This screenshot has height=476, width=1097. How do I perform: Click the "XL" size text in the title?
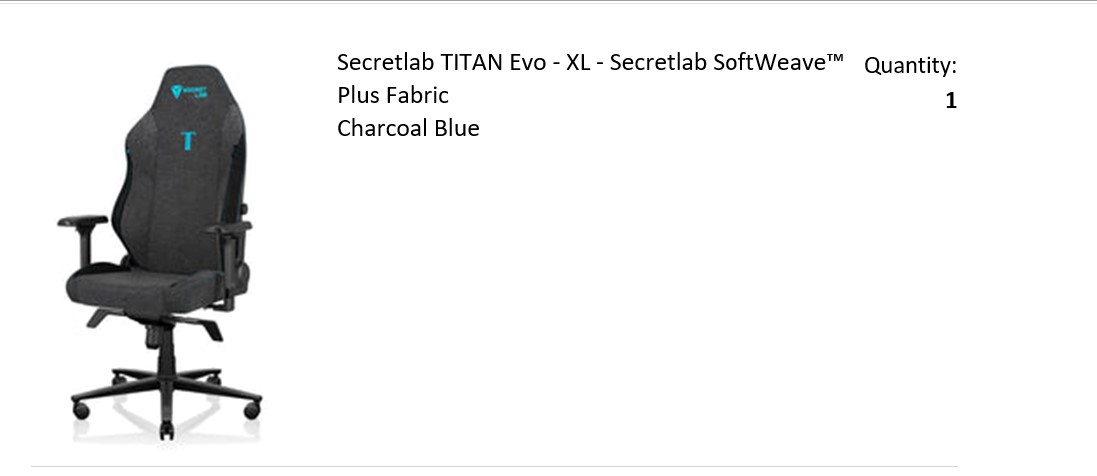point(578,62)
